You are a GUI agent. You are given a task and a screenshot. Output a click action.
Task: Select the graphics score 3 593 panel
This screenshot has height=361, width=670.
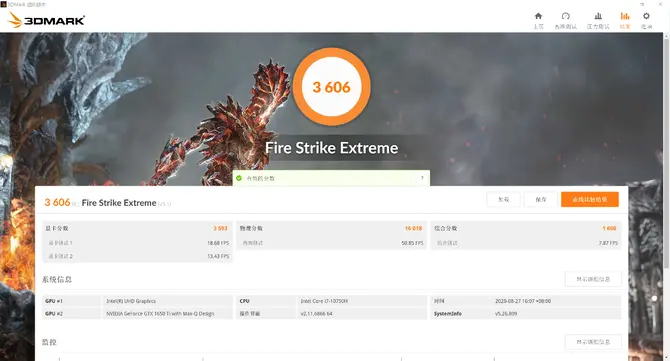137,242
